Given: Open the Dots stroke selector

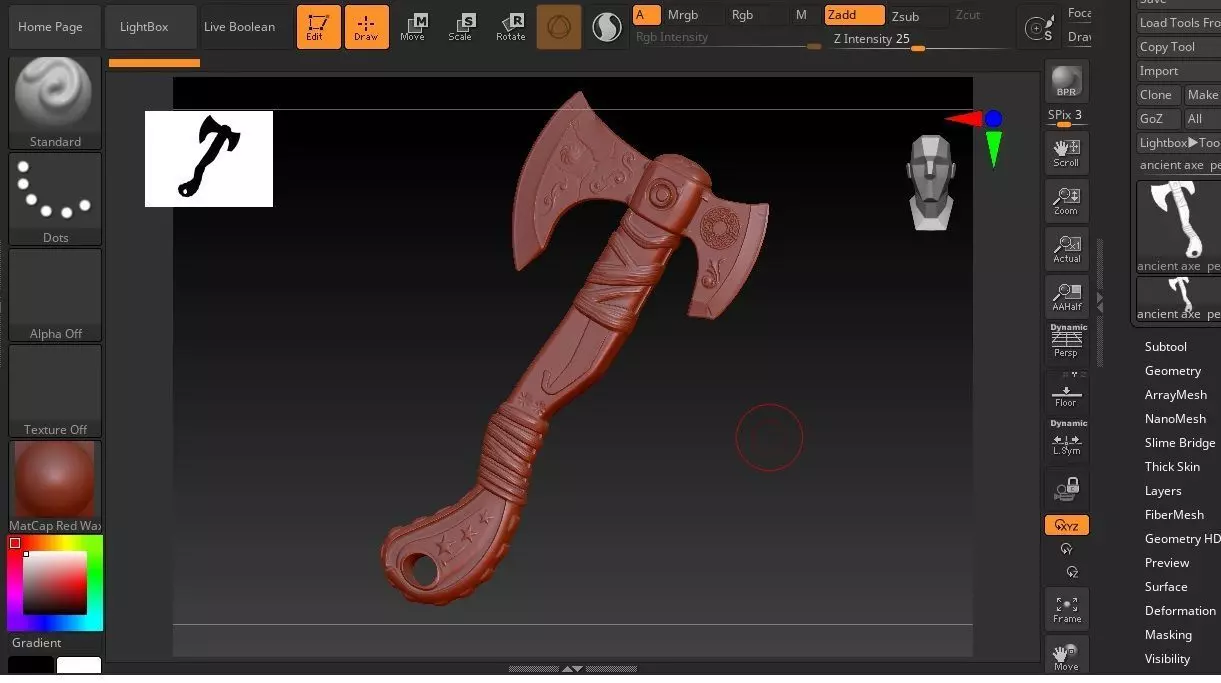Looking at the screenshot, I should pyautogui.click(x=55, y=199).
